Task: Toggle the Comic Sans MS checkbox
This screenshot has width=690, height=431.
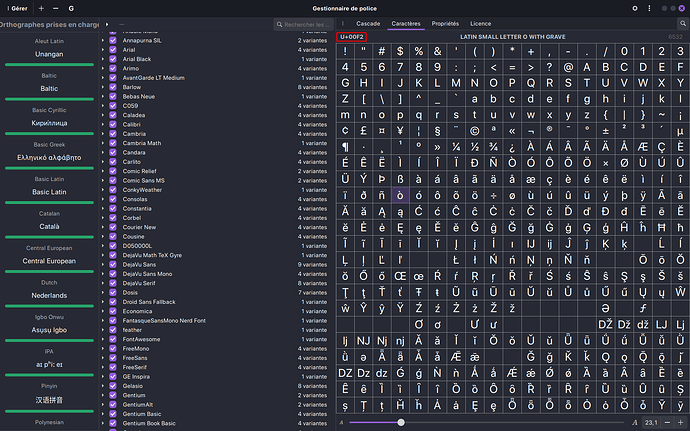Action: coord(113,181)
